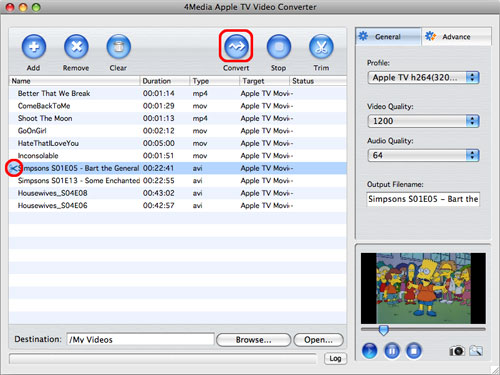Click the Destination path field
Viewport: 500px width, 375px height.
pyautogui.click(x=140, y=339)
